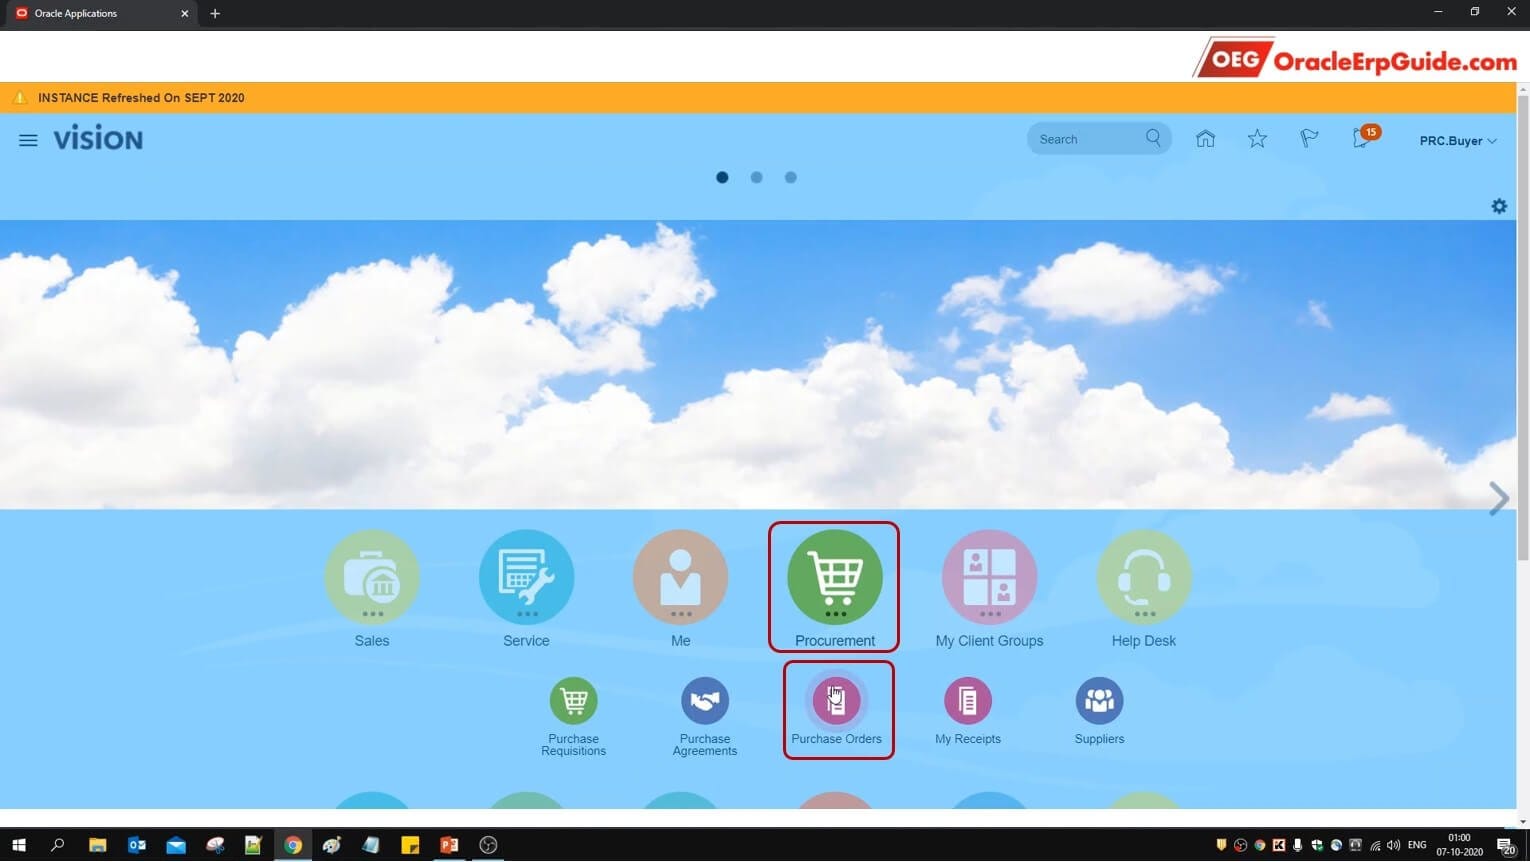This screenshot has height=862, width=1530.
Task: Launch Purchase Requisitions icon
Action: 573,701
